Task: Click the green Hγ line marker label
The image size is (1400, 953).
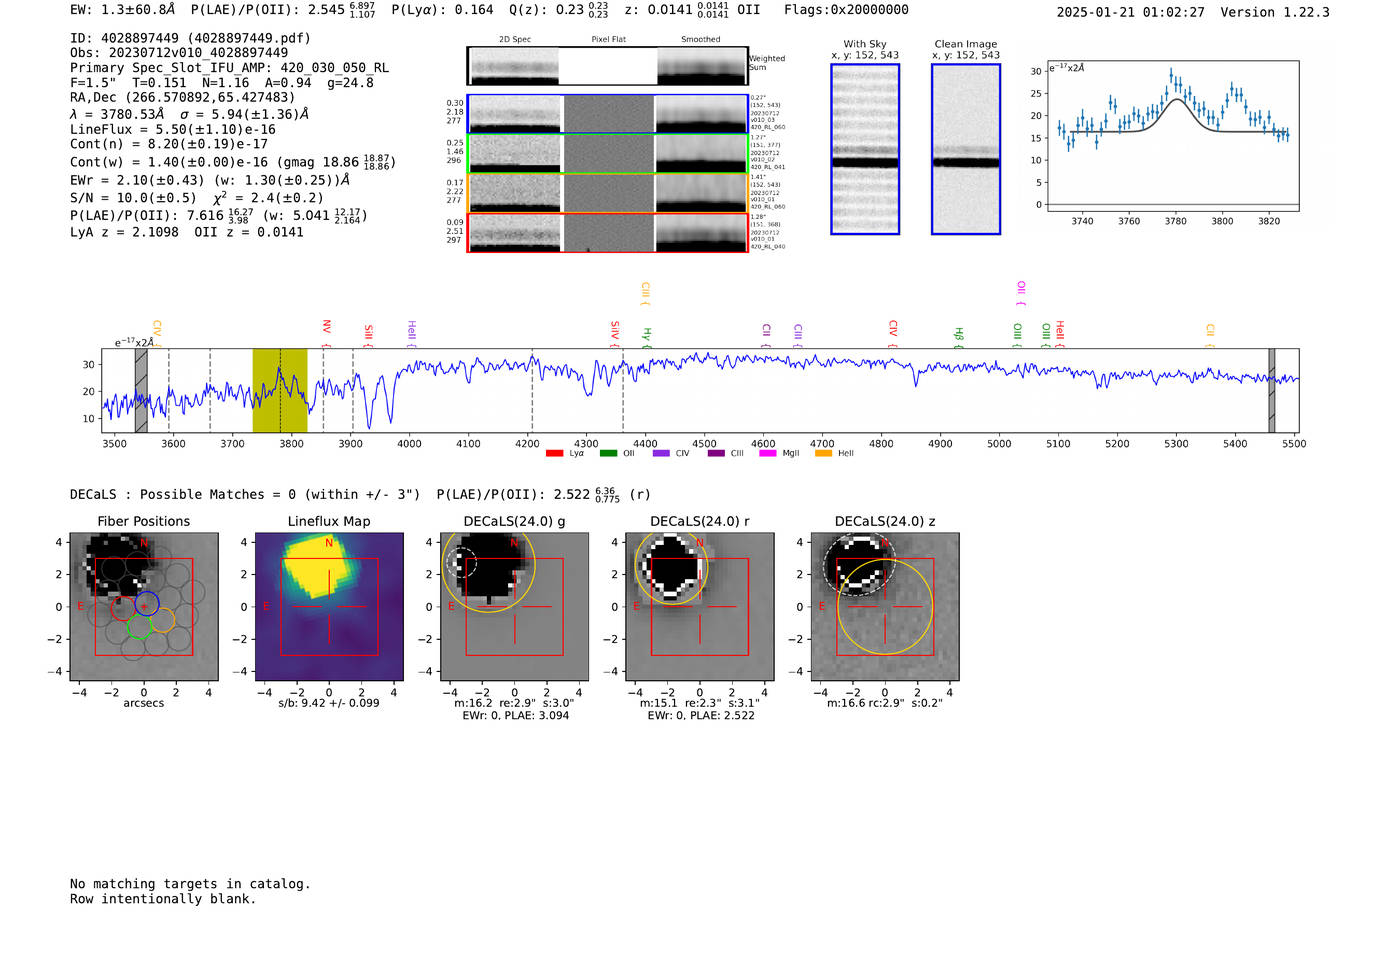Action: click(x=647, y=337)
